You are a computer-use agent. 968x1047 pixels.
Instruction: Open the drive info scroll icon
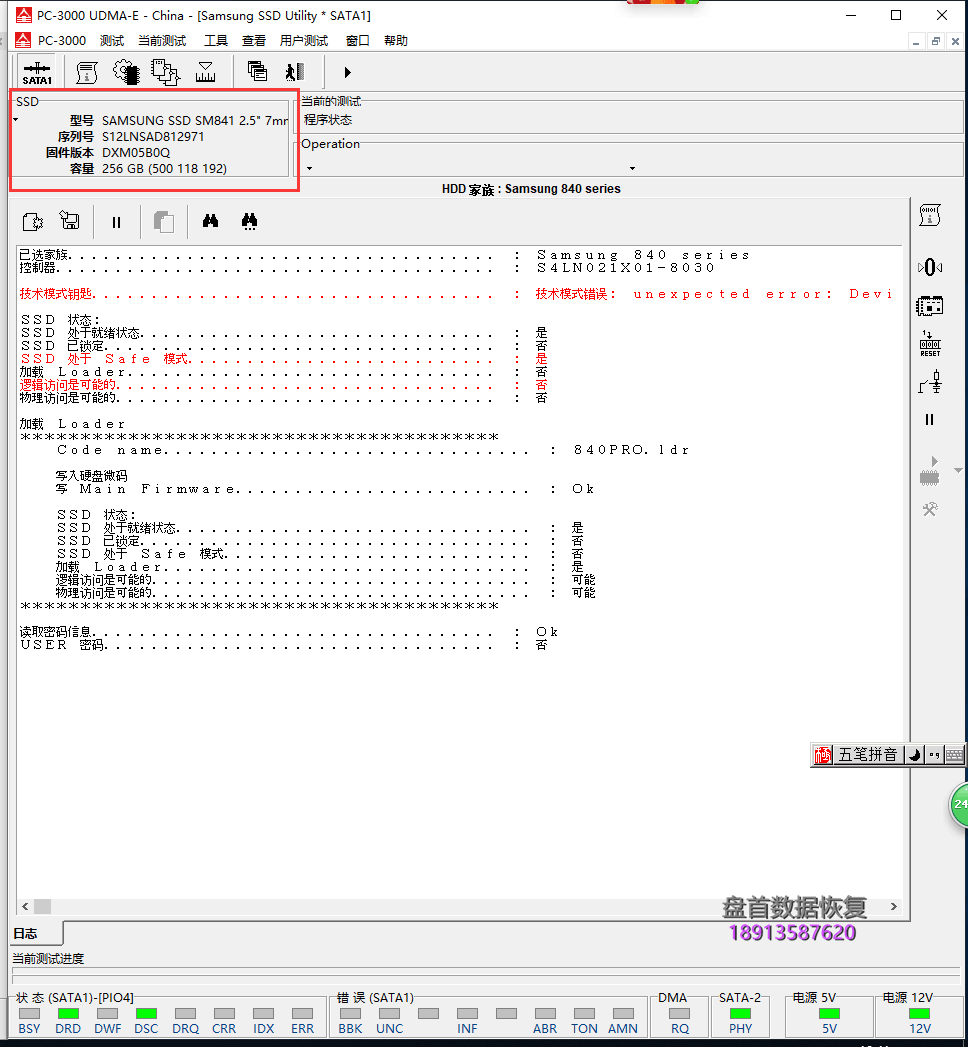click(x=87, y=72)
